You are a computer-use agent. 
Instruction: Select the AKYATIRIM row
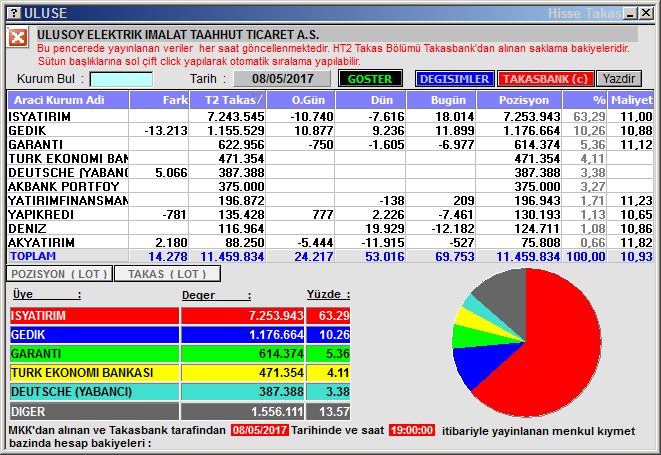(330, 242)
